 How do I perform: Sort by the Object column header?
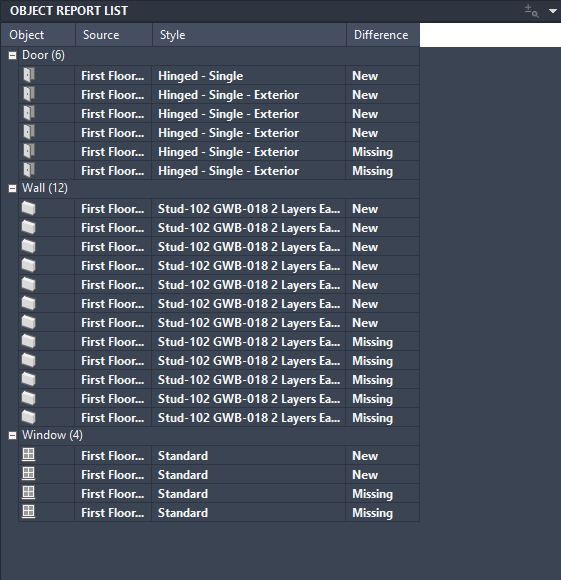coord(38,35)
